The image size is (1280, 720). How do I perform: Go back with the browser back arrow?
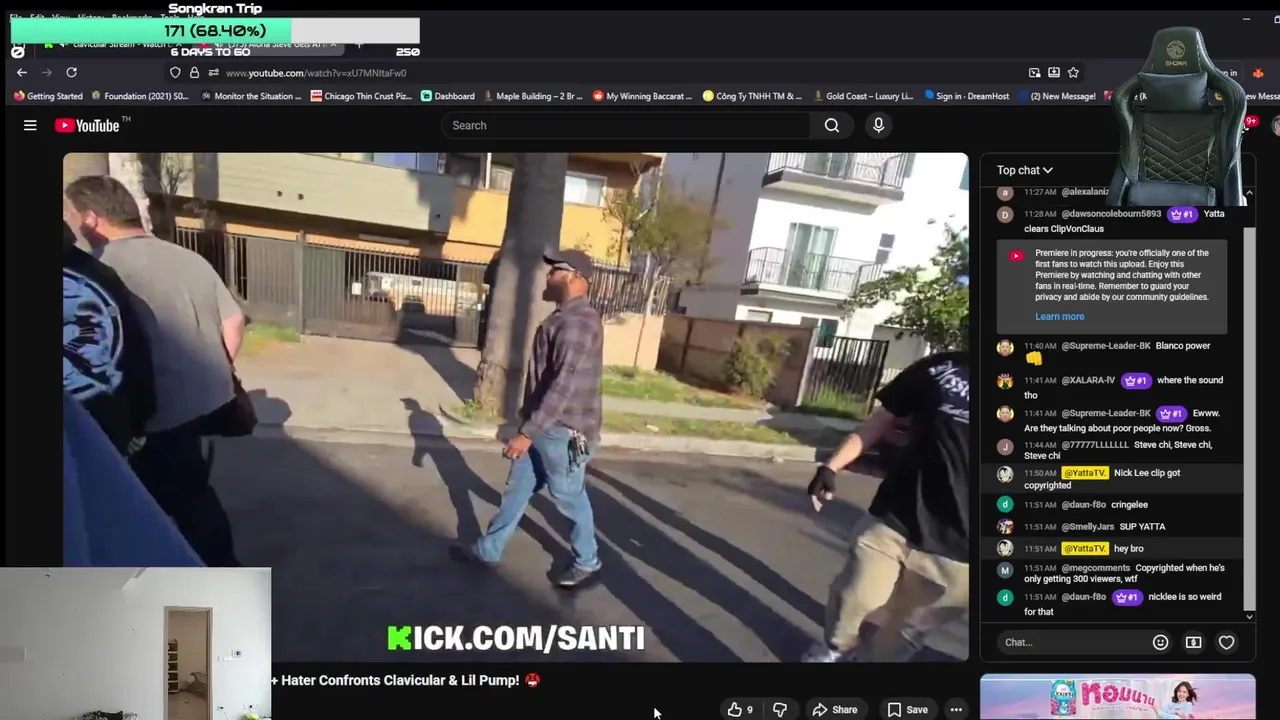point(22,72)
